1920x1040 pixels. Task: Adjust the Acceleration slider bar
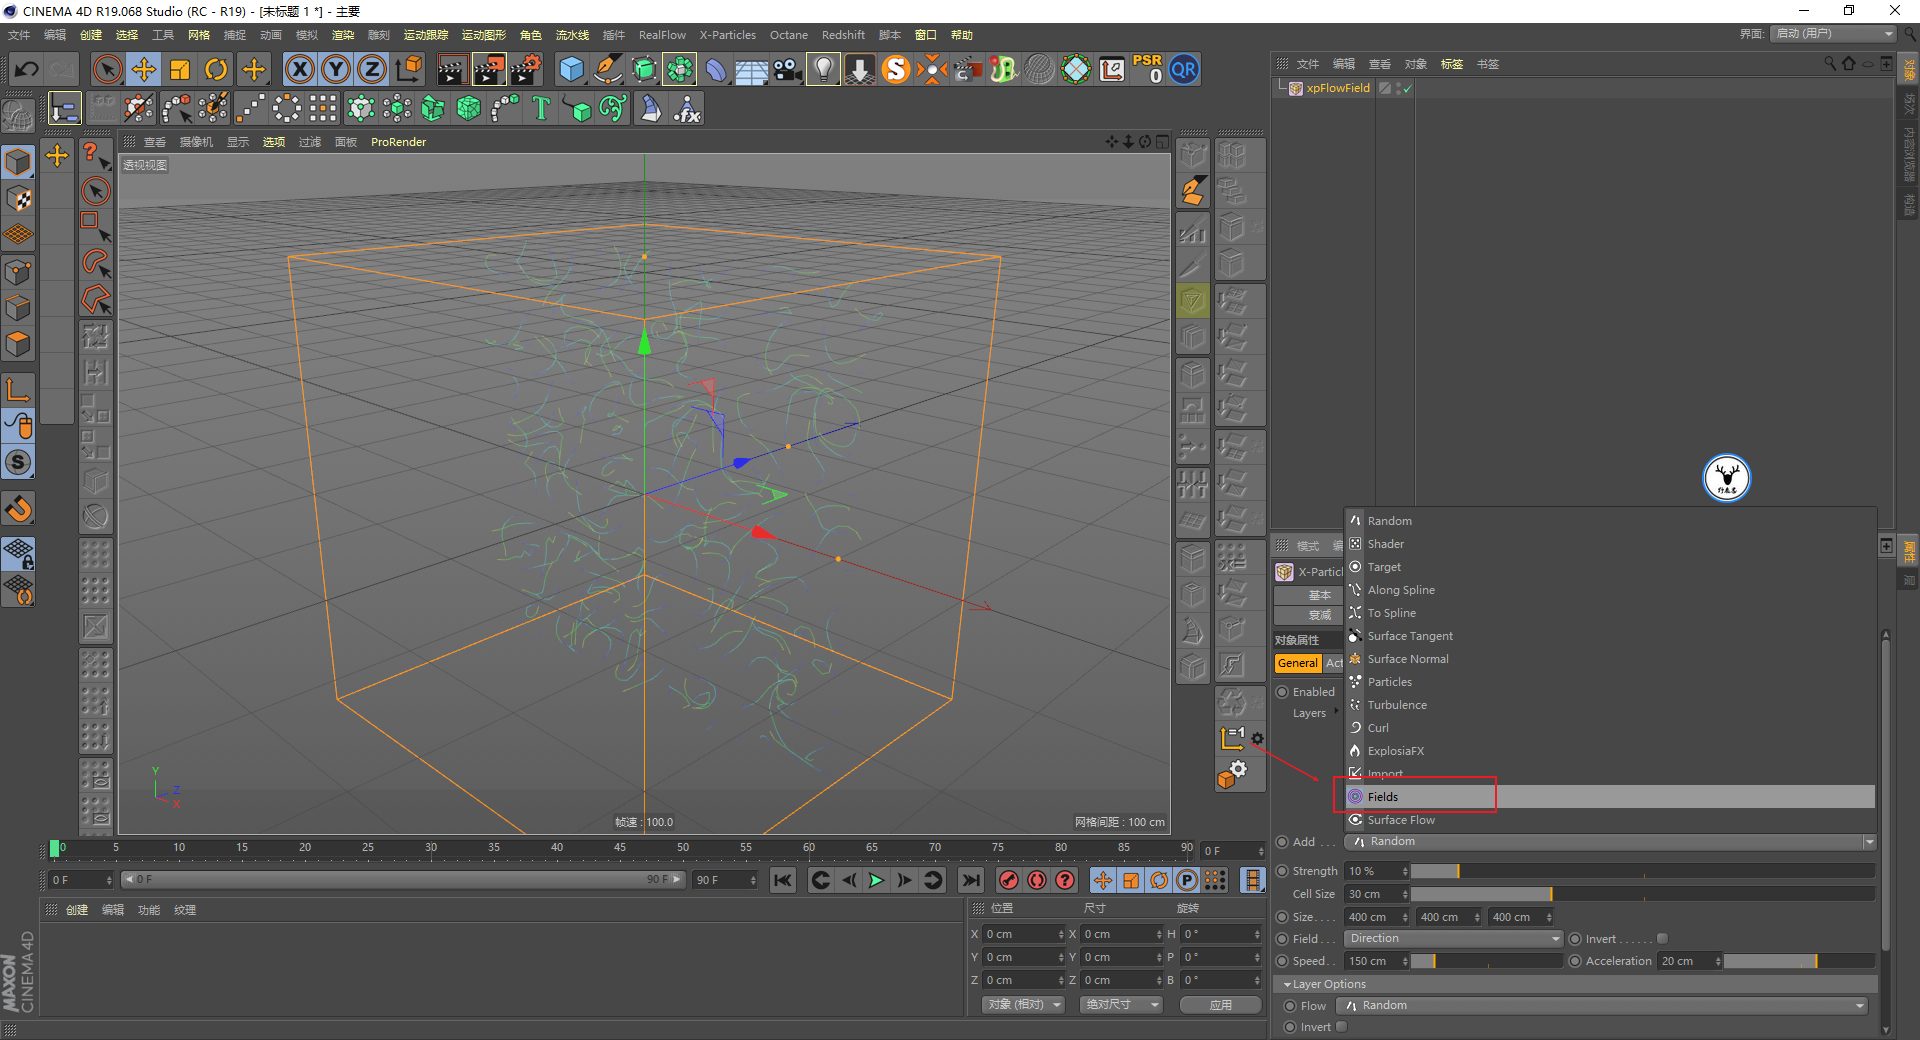point(1799,961)
